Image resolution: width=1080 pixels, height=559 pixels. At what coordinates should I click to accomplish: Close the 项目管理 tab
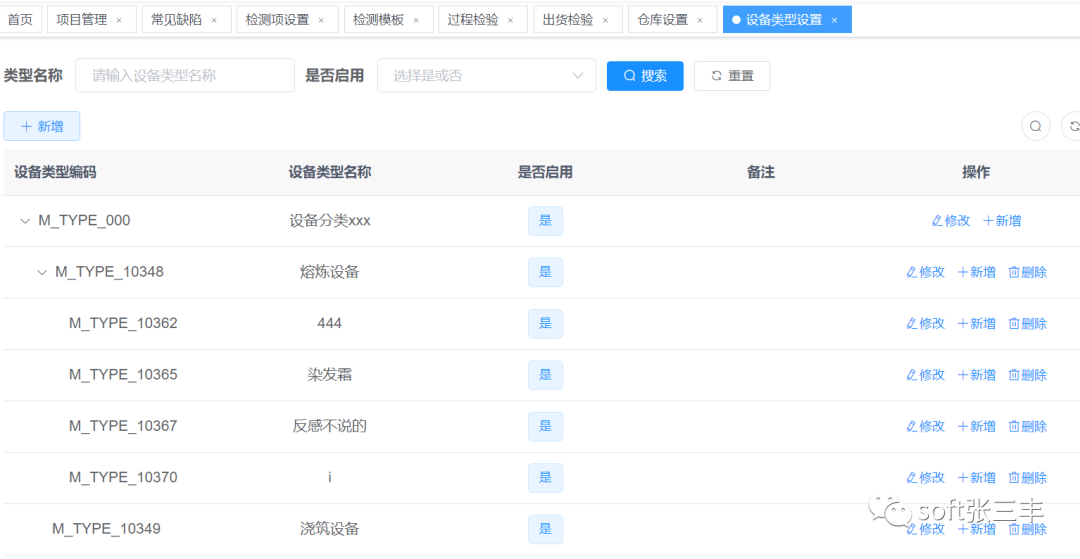[x=119, y=20]
